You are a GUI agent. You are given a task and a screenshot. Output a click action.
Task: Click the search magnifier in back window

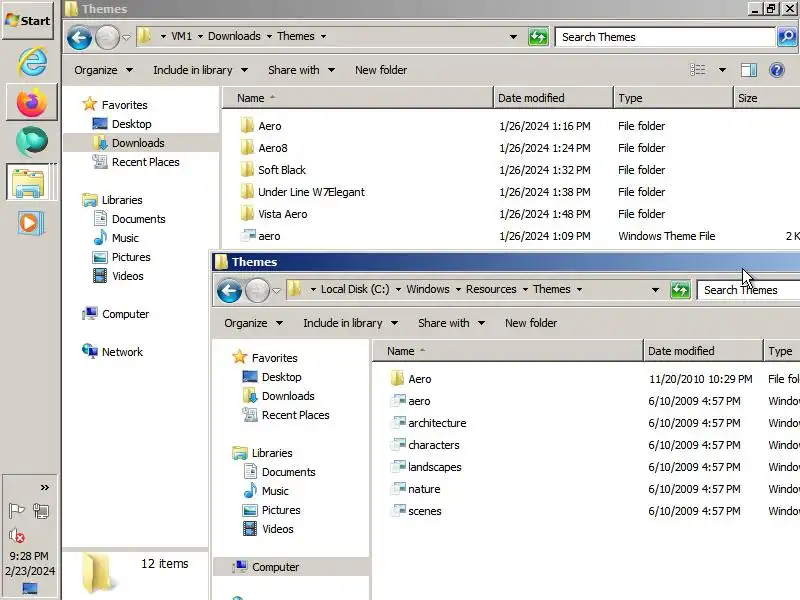[787, 37]
